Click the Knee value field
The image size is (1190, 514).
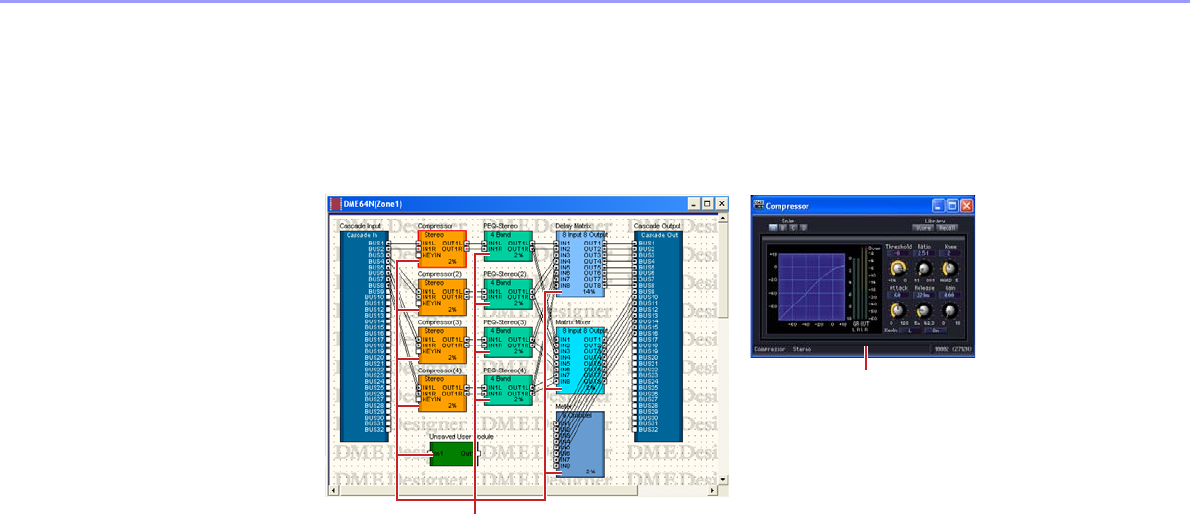pos(950,253)
